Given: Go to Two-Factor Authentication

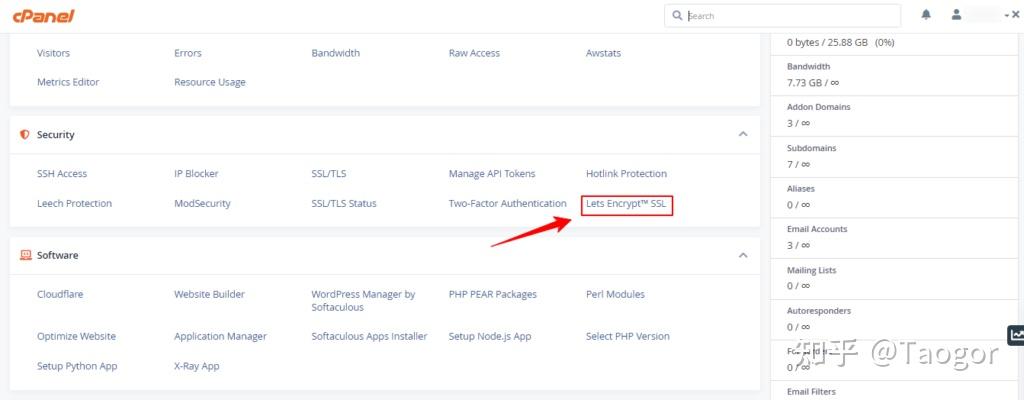Looking at the screenshot, I should (507, 204).
